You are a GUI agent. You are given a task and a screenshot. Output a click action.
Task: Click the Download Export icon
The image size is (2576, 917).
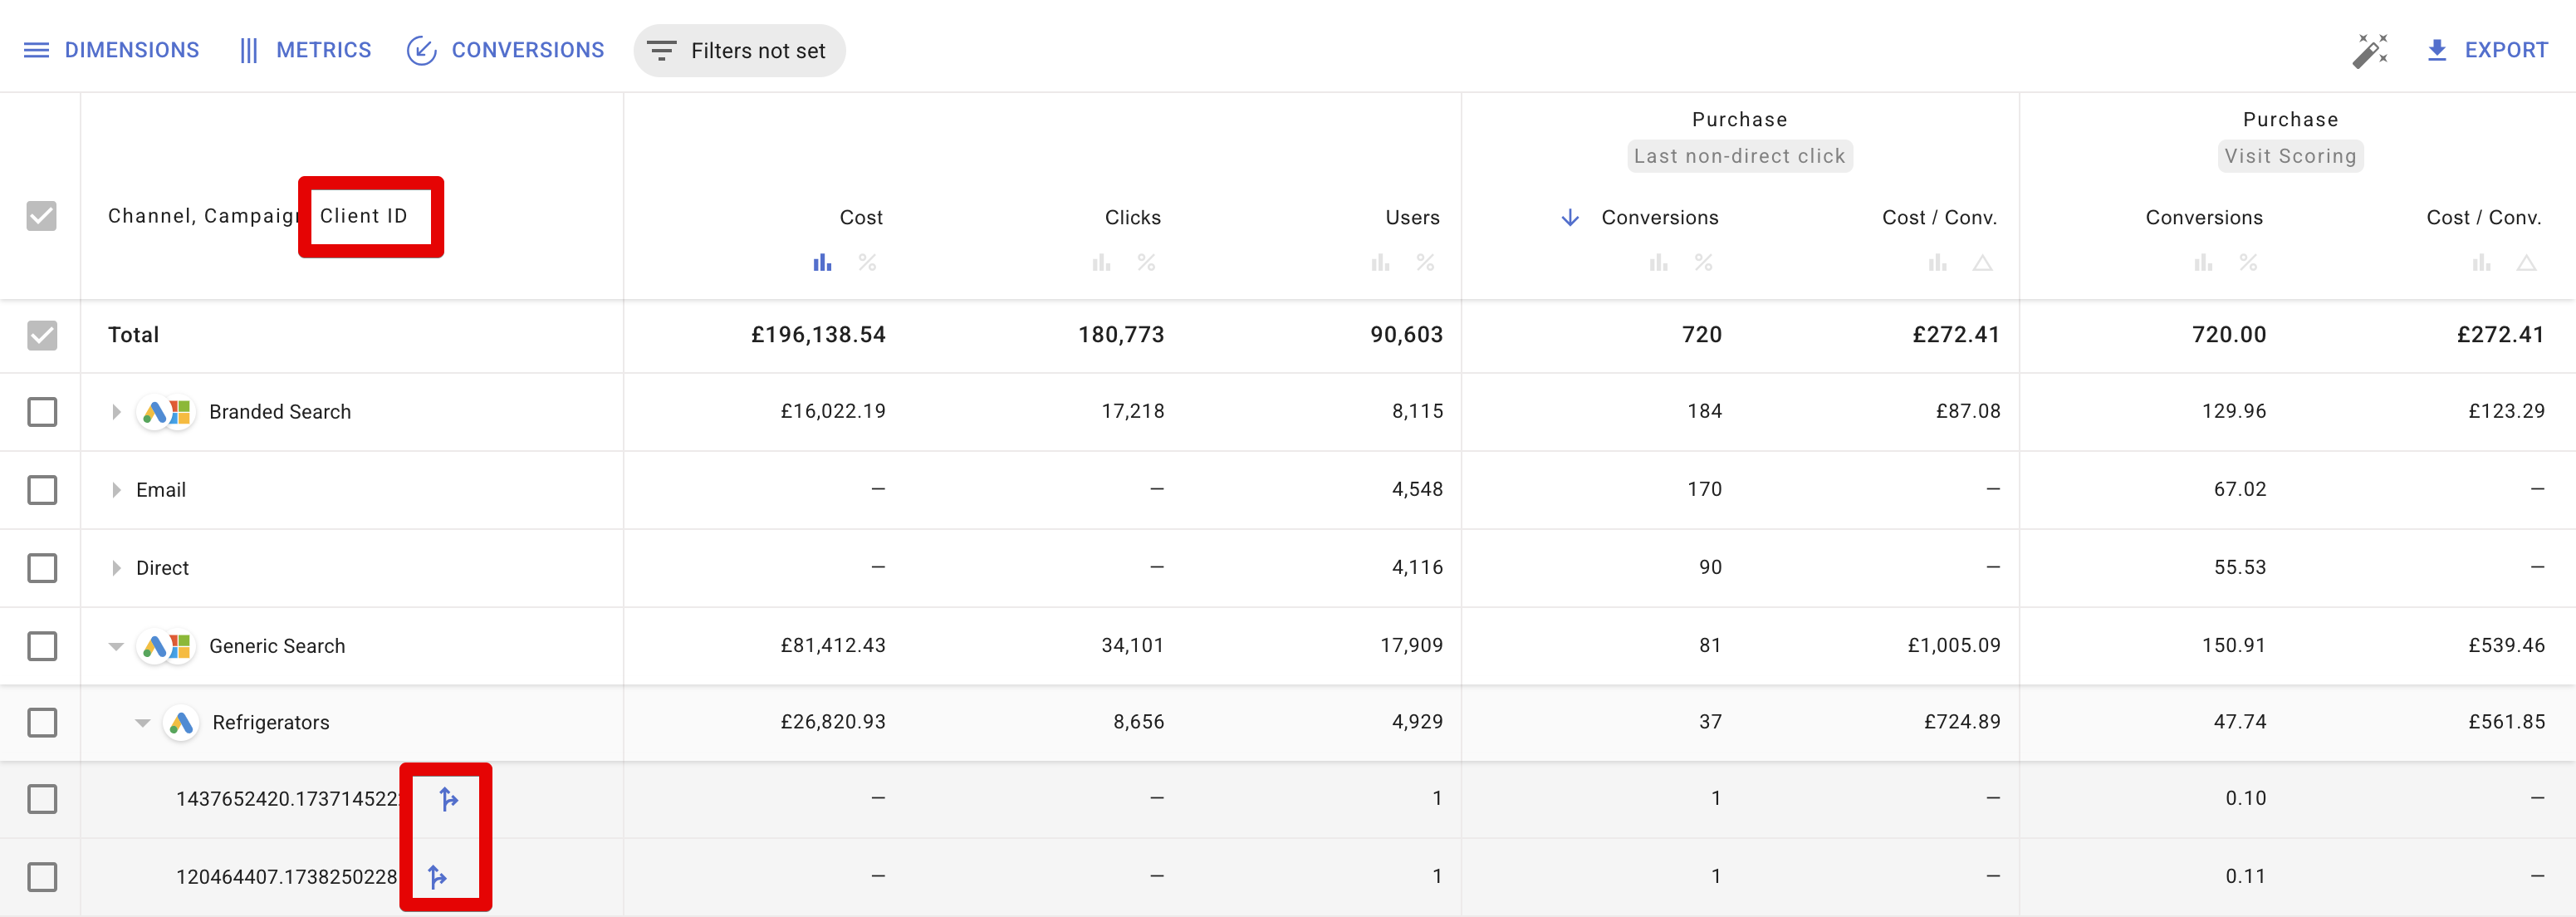[x=2438, y=49]
